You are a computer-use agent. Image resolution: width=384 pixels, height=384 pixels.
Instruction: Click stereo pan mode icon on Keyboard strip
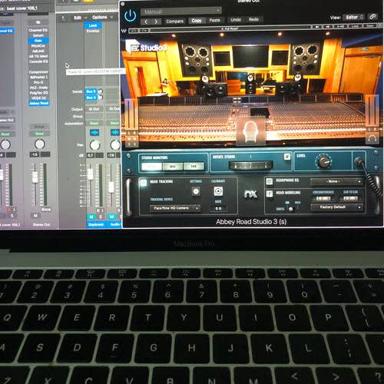94,133
